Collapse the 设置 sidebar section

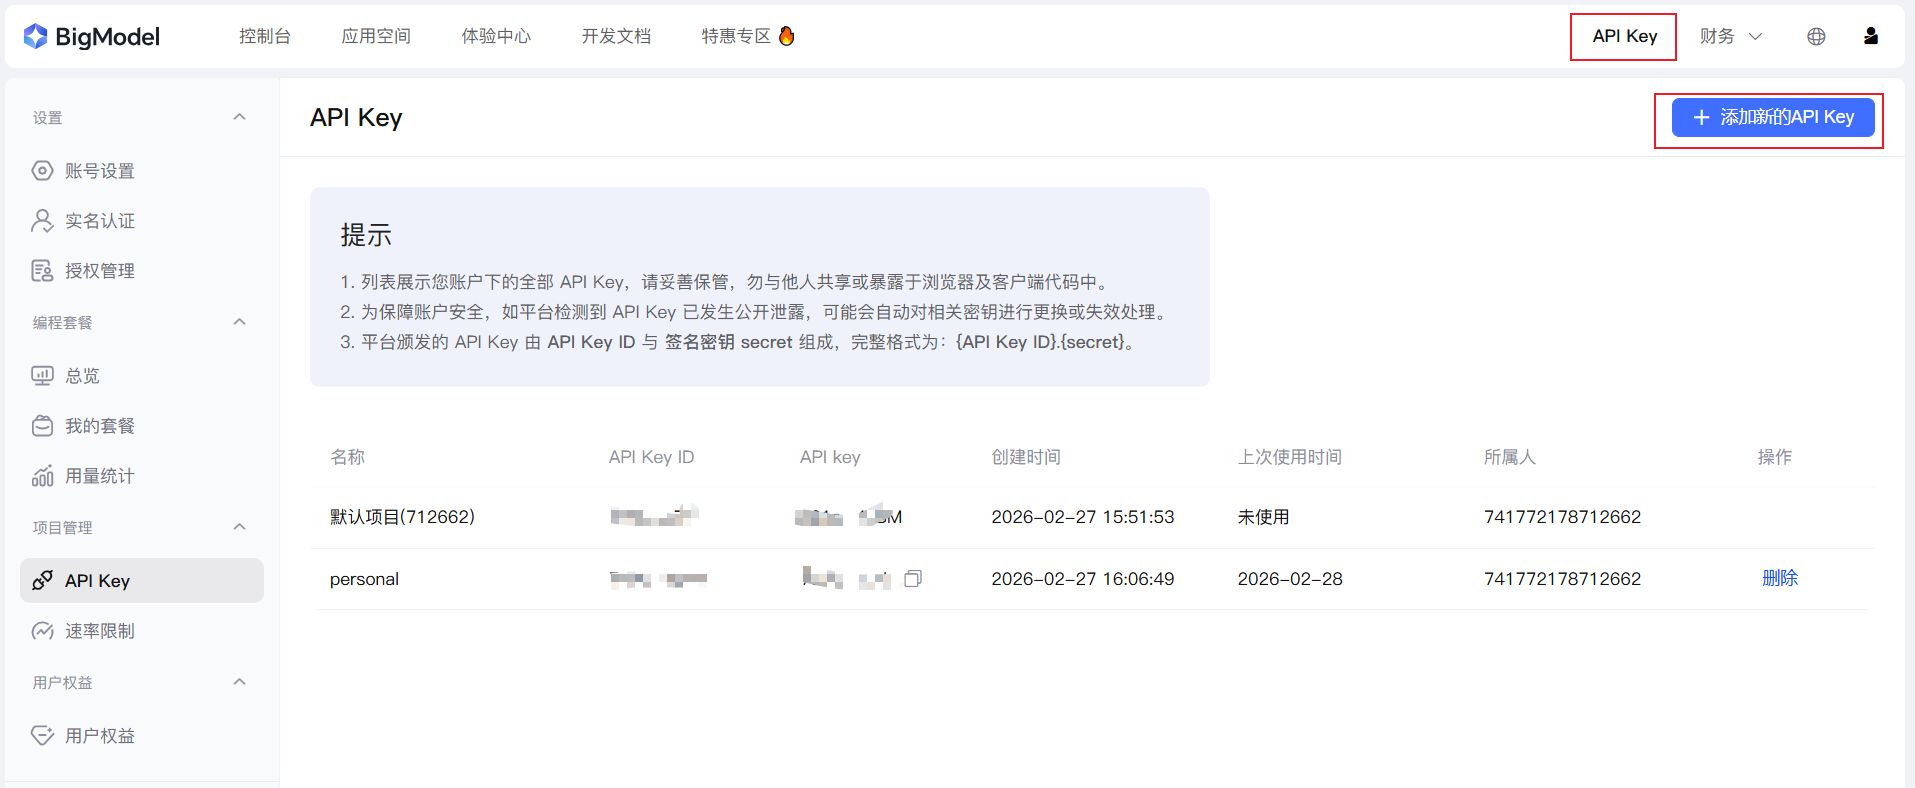[239, 117]
